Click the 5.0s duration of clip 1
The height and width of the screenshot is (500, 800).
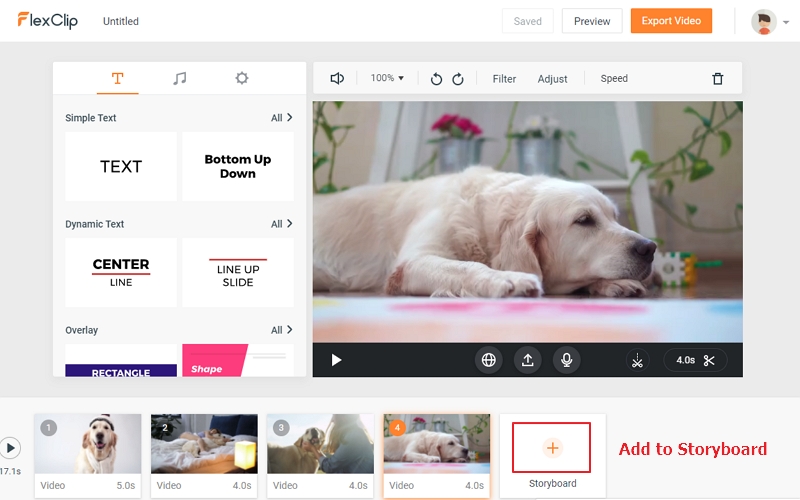coord(126,486)
